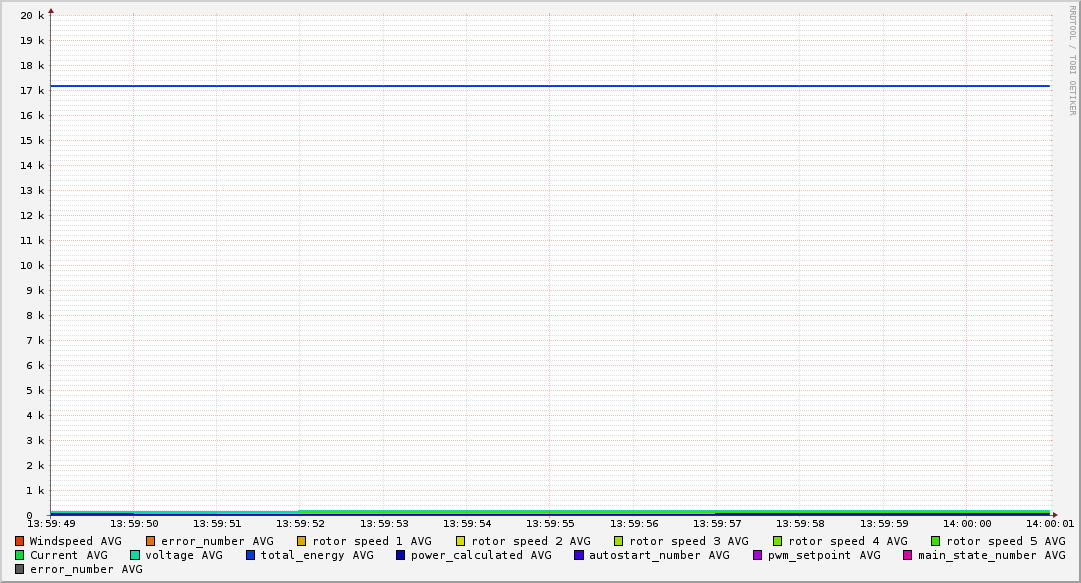
Task: Click the rotor speed 1 AVG swatch
Action: pyautogui.click(x=303, y=541)
